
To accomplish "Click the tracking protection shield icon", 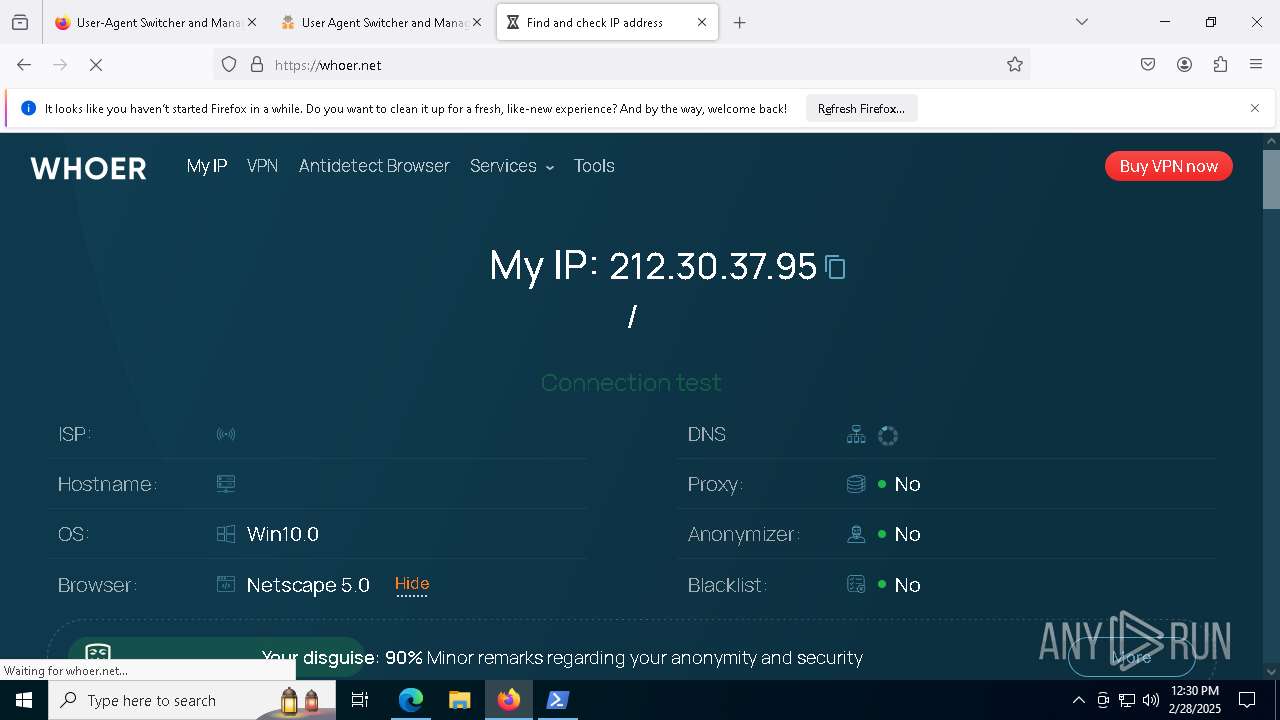I will pos(229,65).
